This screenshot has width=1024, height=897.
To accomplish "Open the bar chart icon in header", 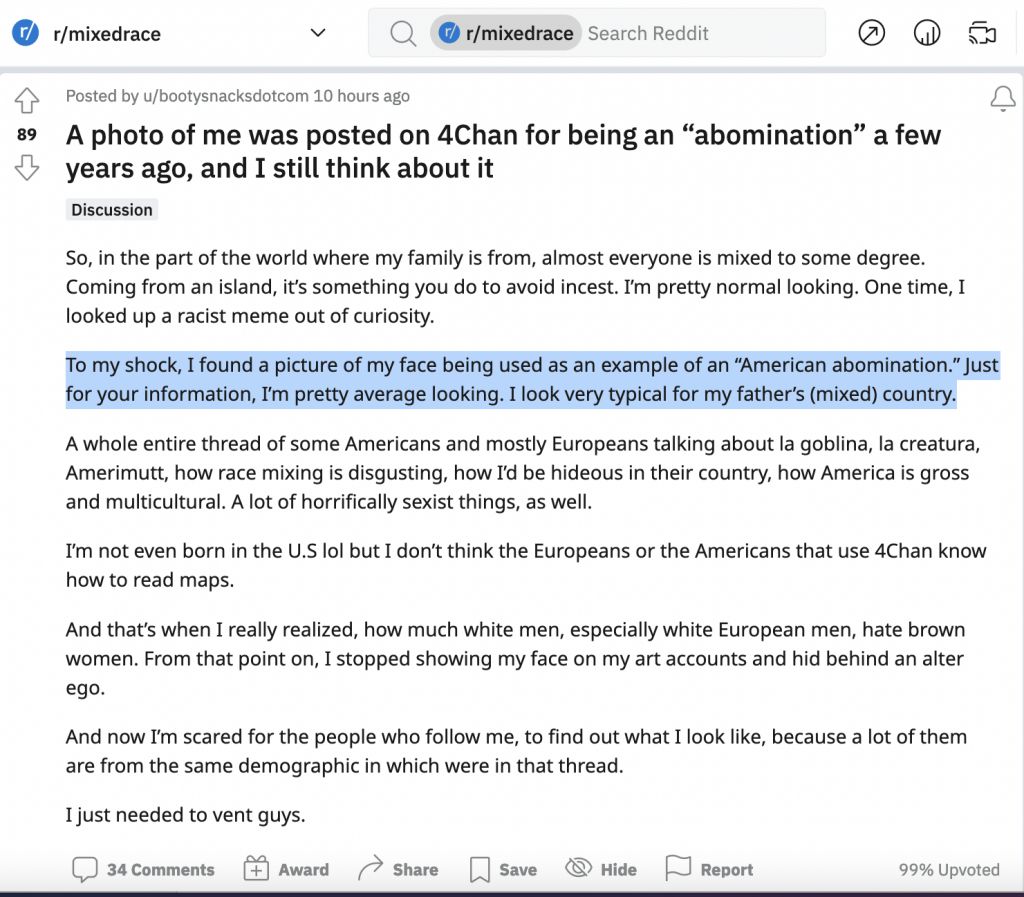I will tap(926, 33).
